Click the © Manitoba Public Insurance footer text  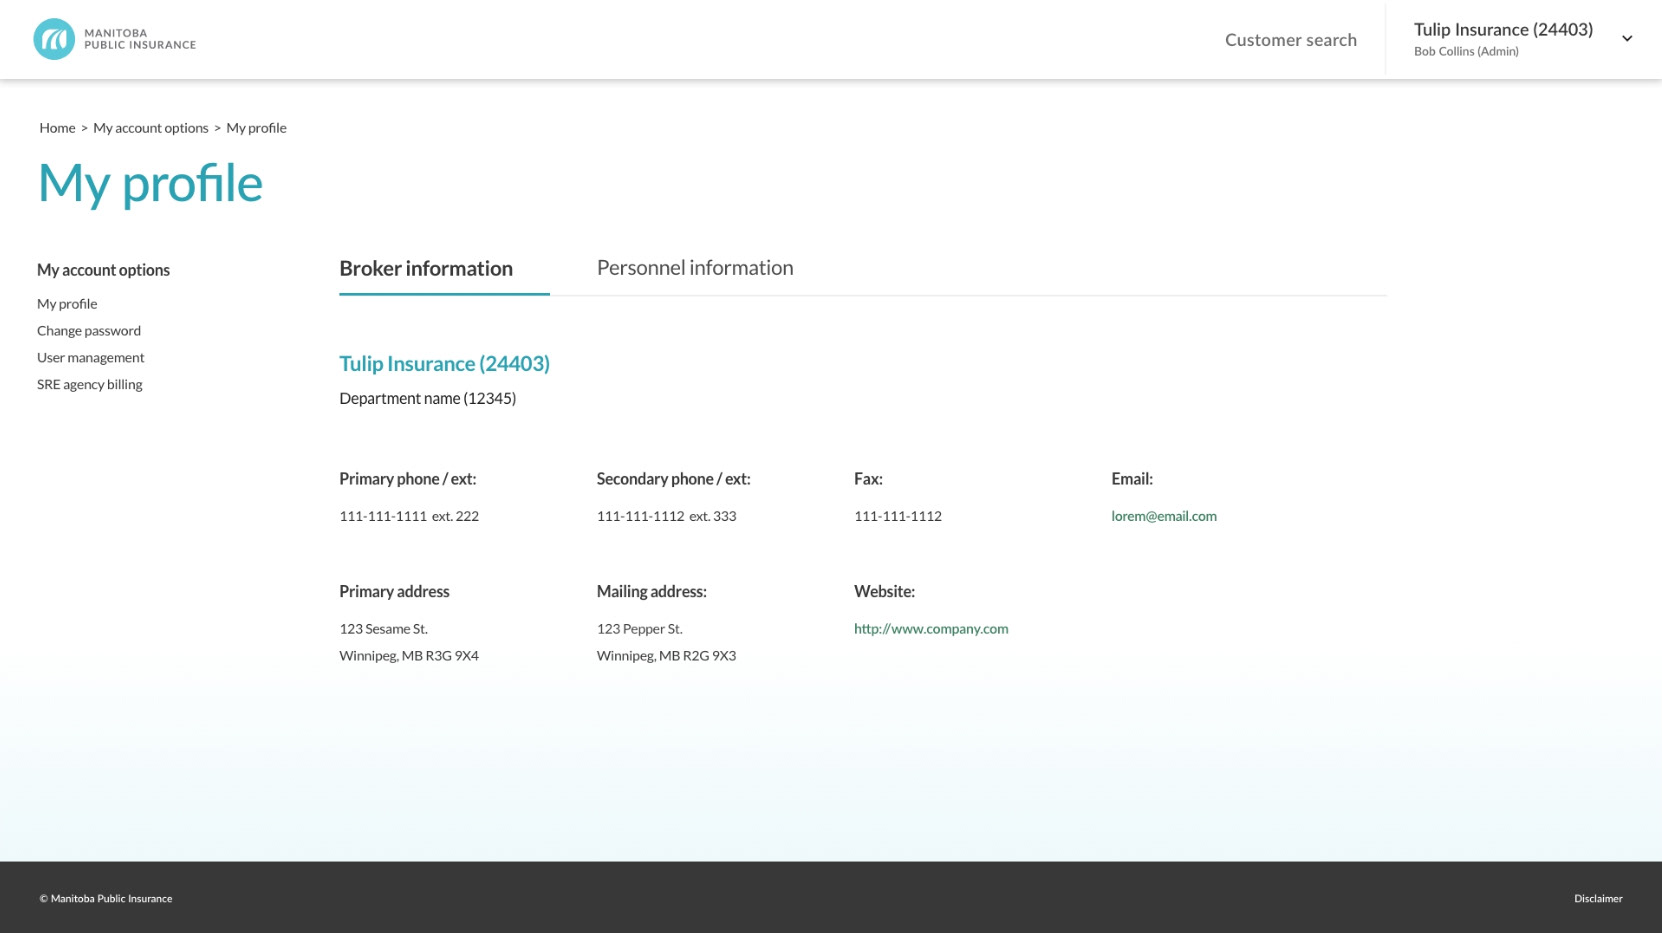106,899
